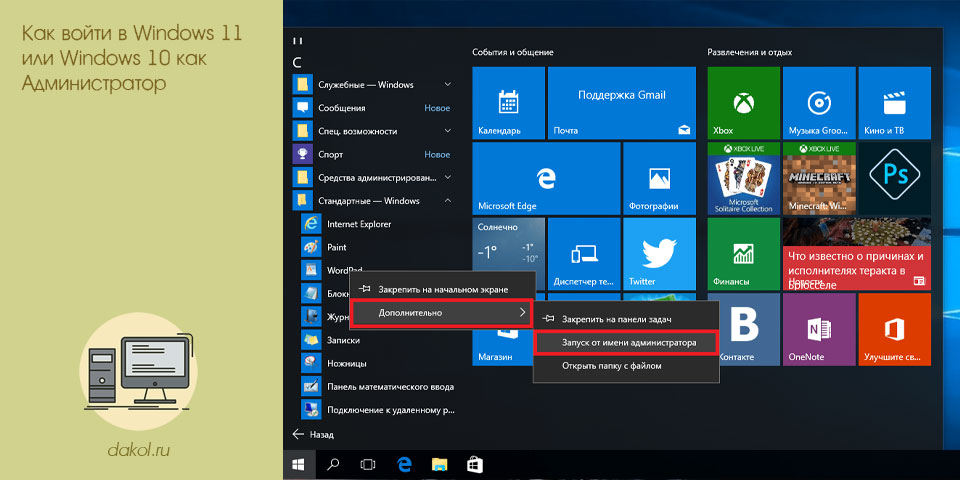Open the Ножницы snipping tool
Screen dimensions: 960x480
(x=347, y=363)
